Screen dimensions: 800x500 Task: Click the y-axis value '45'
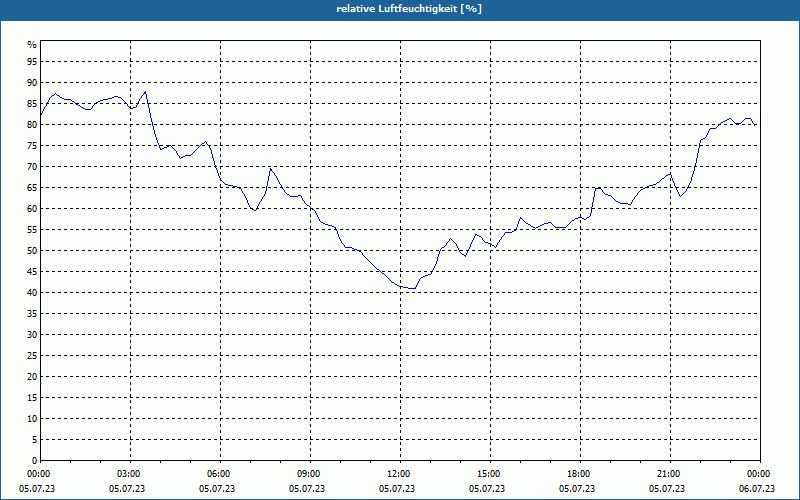(32, 271)
